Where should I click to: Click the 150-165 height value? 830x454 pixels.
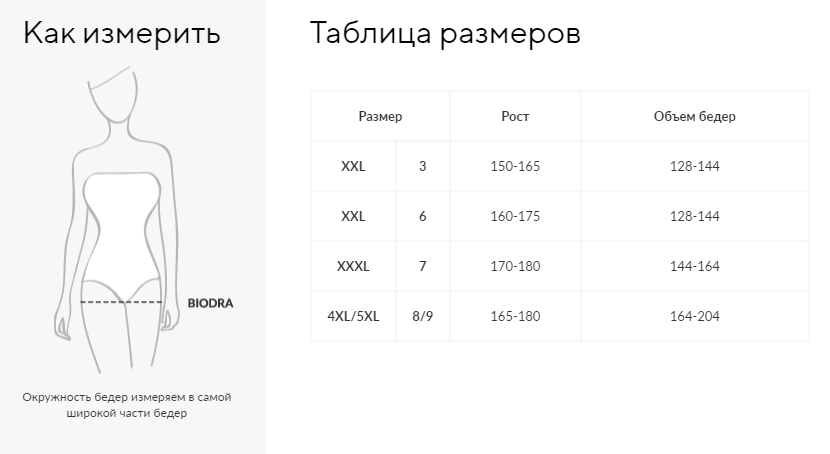(515, 166)
